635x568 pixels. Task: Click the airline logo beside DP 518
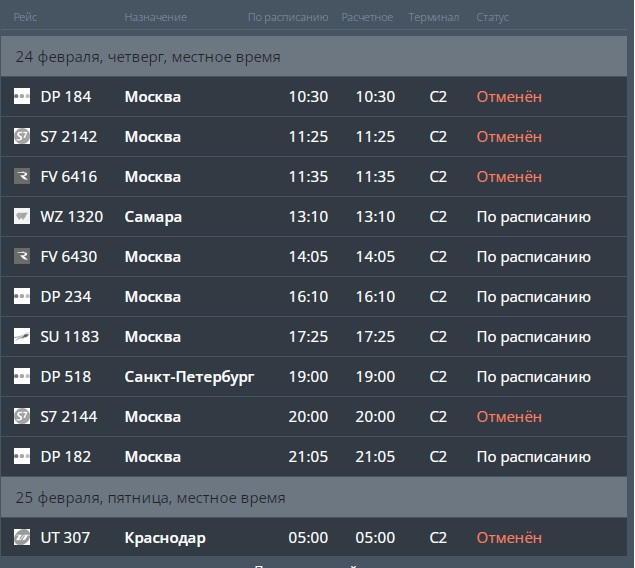(x=22, y=377)
